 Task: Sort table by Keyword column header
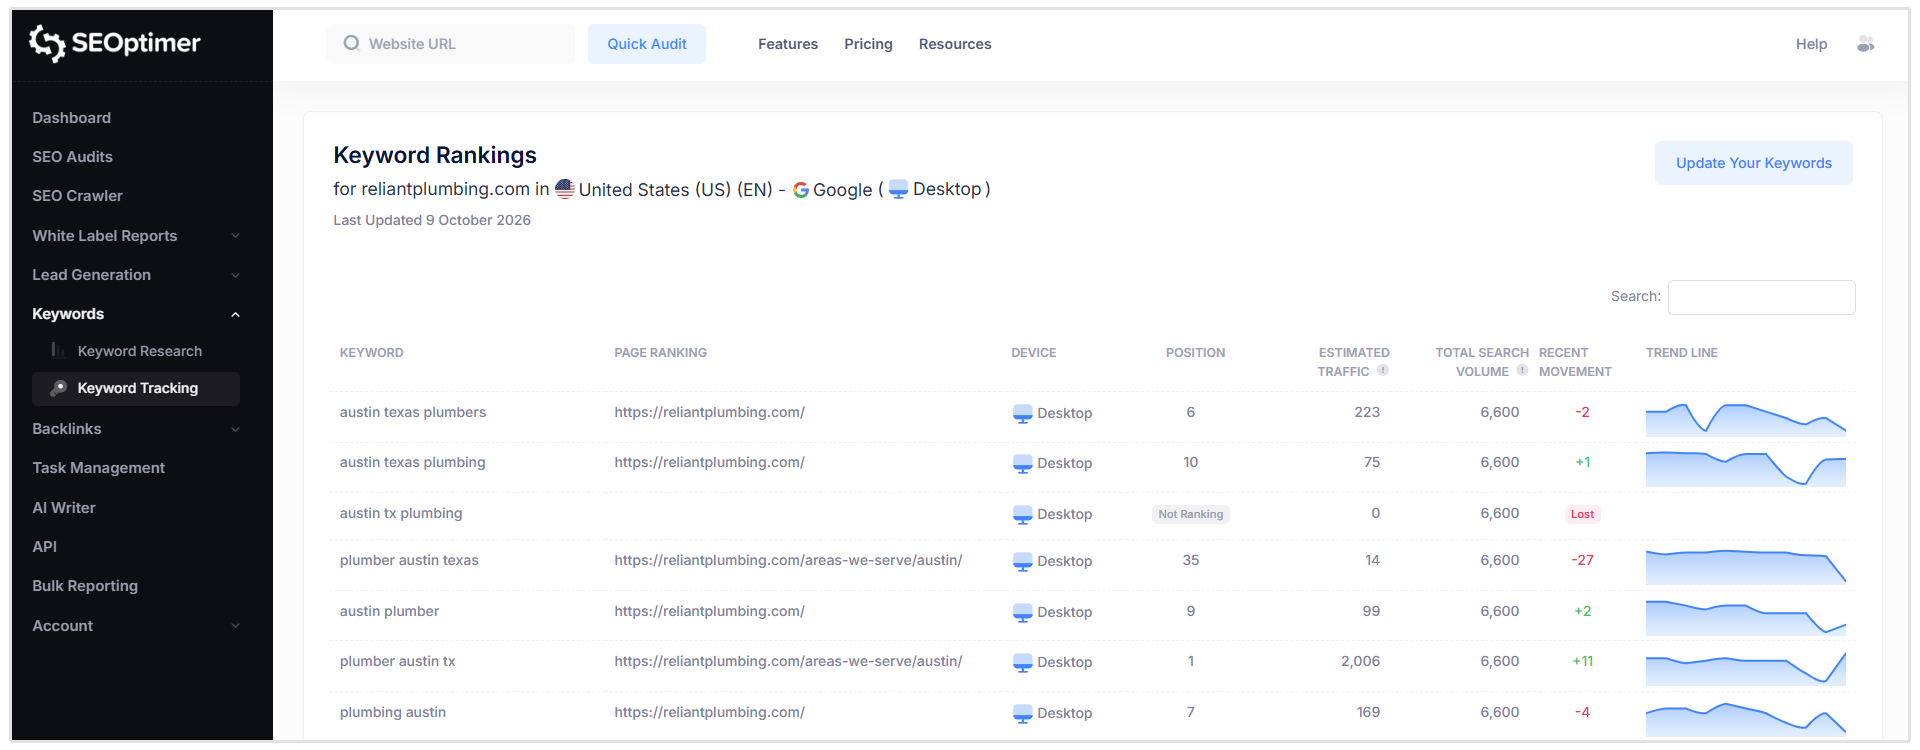click(372, 353)
